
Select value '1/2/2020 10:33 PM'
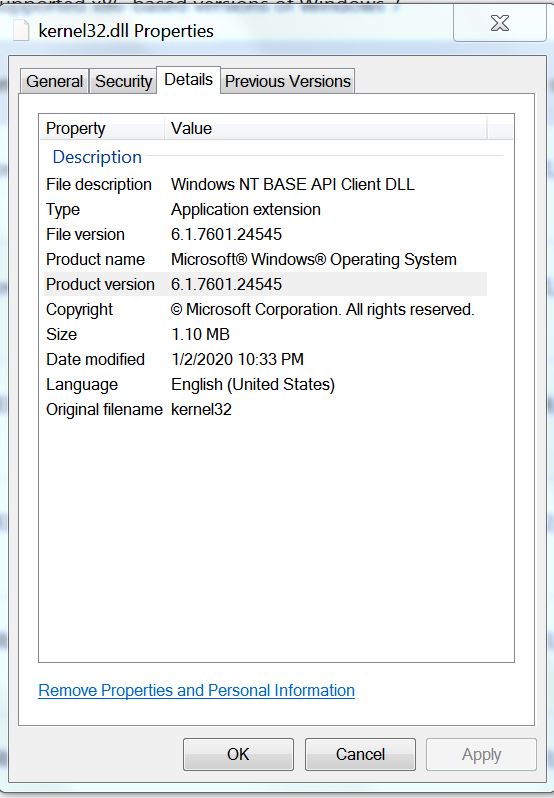238,359
